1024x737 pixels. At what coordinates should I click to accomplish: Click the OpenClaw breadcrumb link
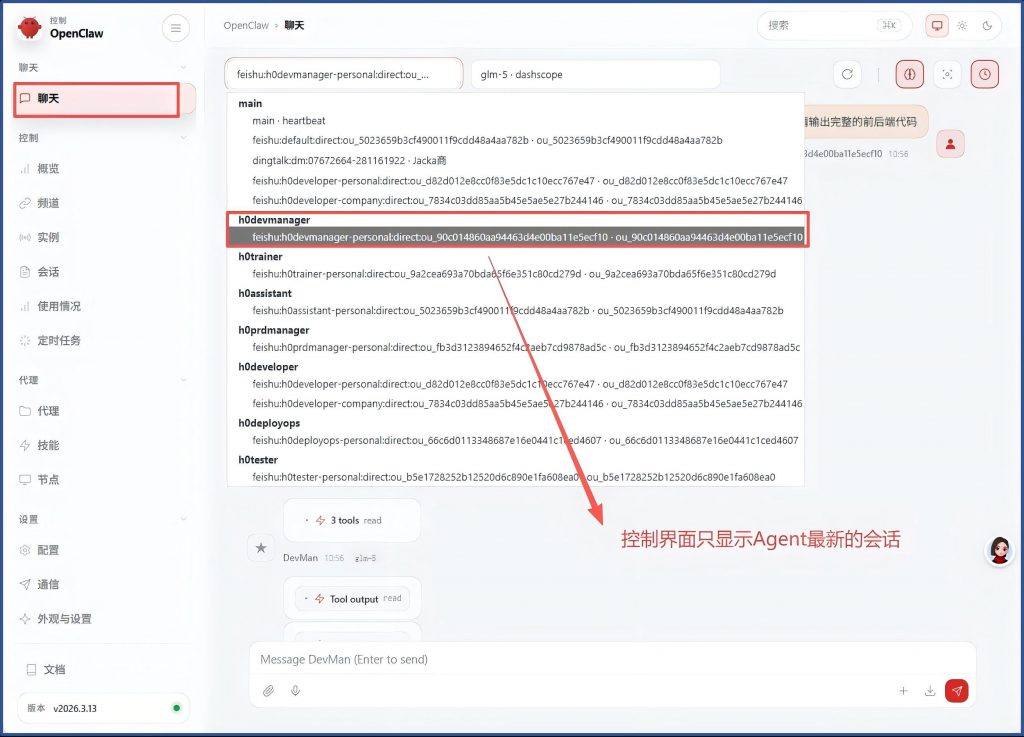tap(246, 26)
